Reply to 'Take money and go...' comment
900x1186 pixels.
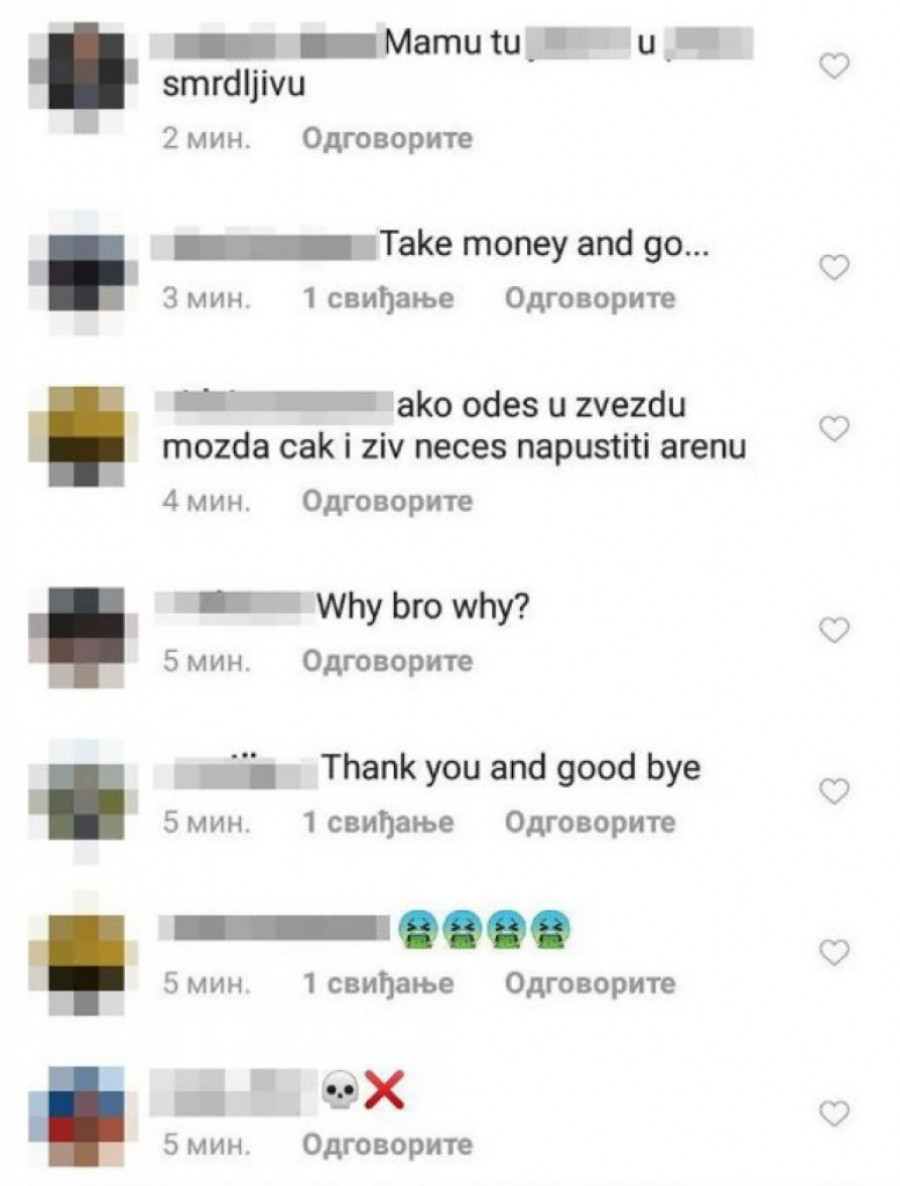pyautogui.click(x=590, y=299)
